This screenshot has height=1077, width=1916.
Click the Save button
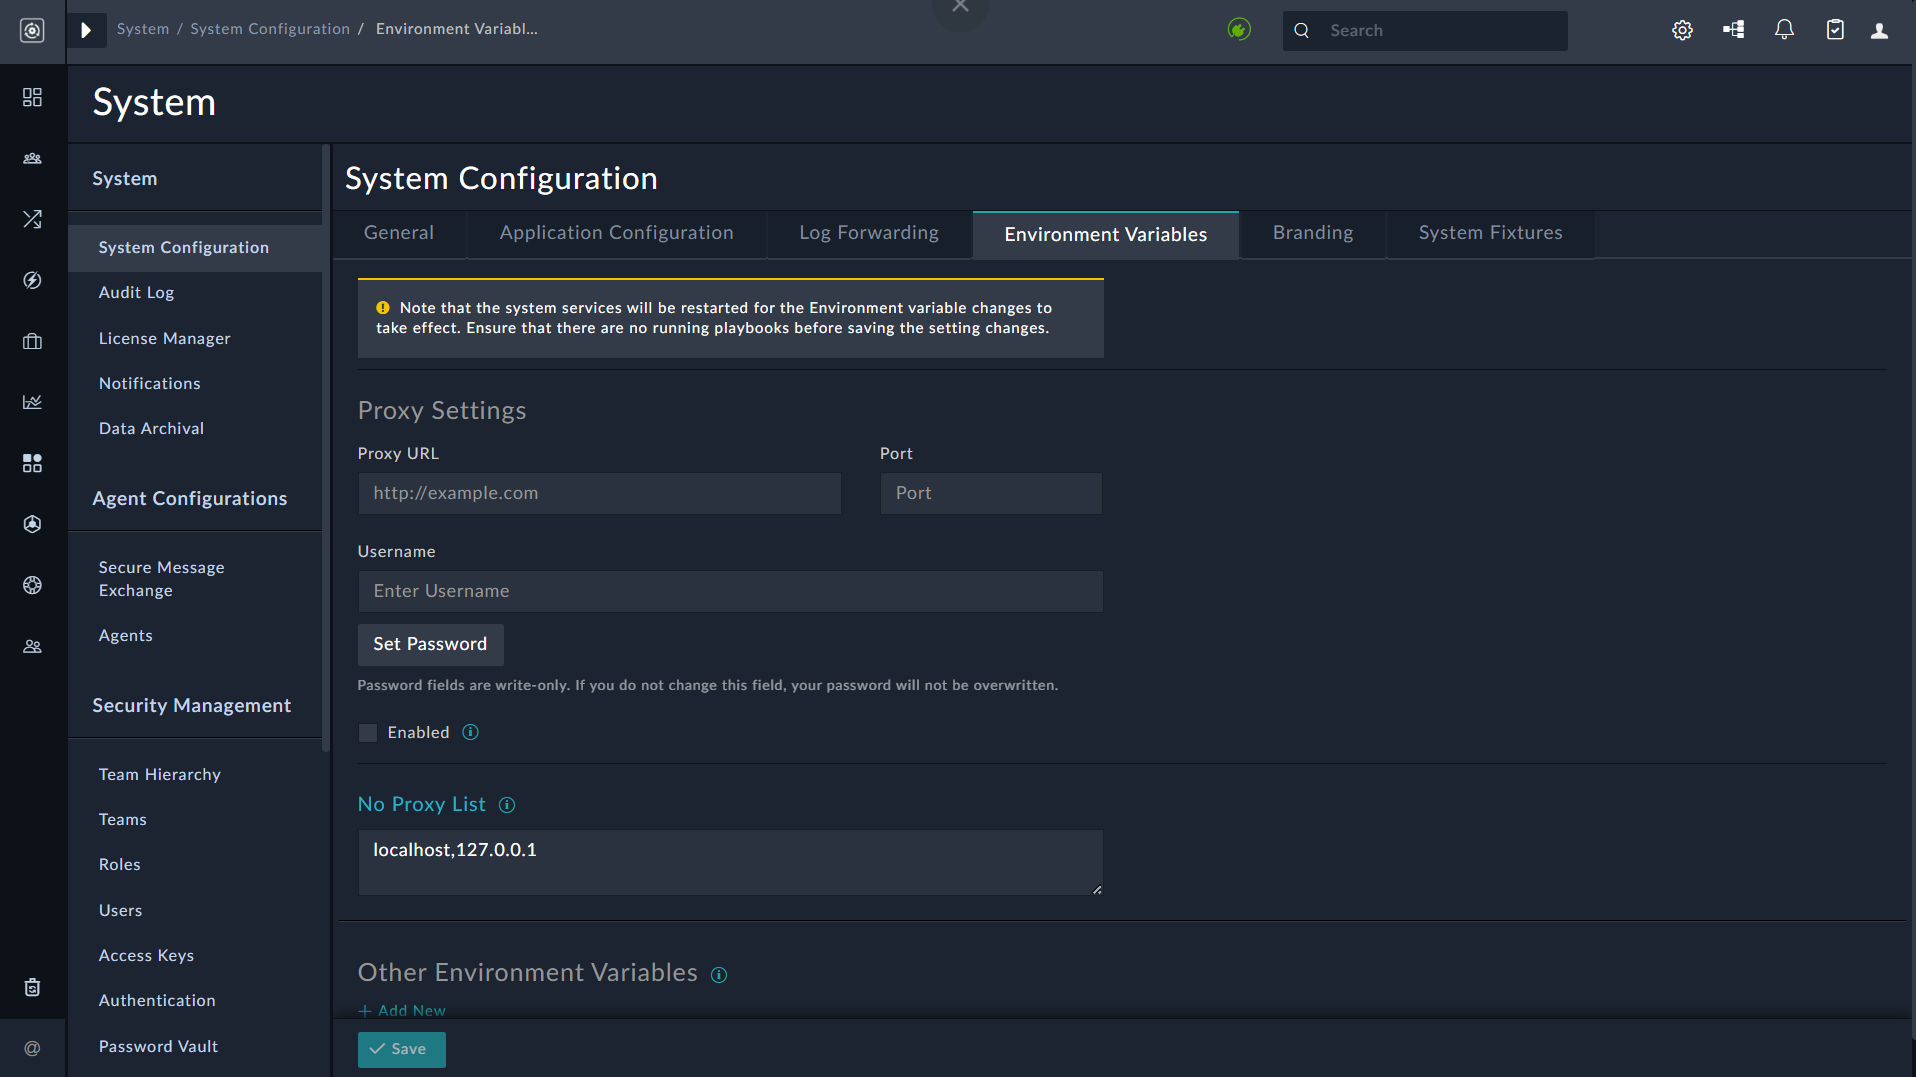click(401, 1049)
